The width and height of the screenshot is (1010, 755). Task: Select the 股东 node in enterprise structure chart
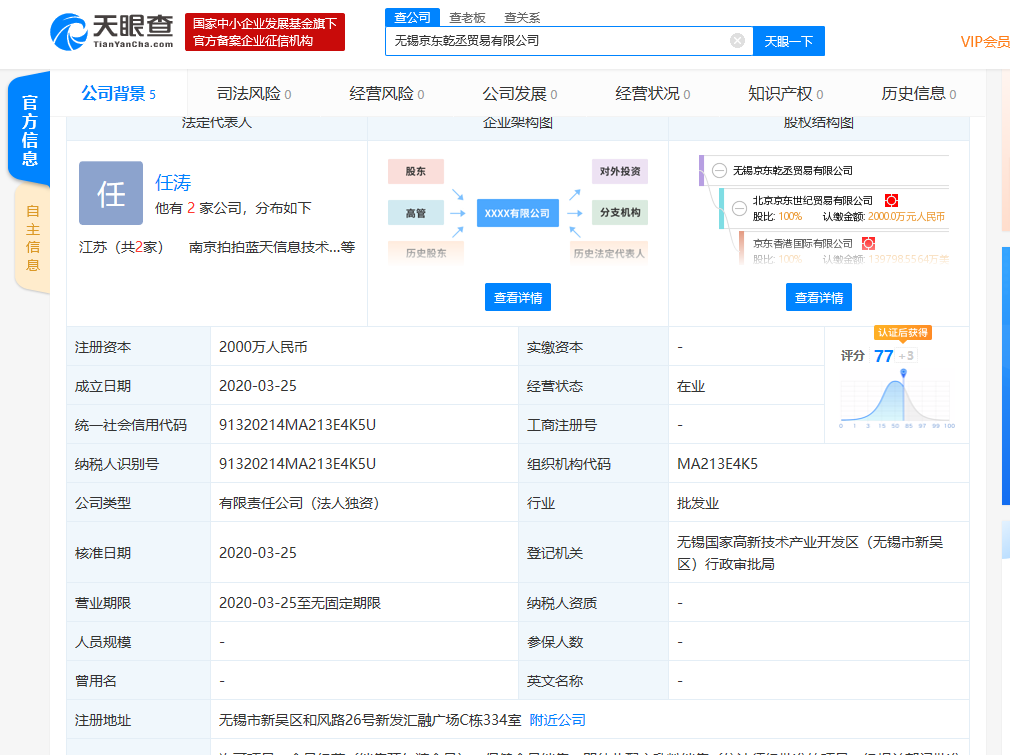click(x=415, y=171)
